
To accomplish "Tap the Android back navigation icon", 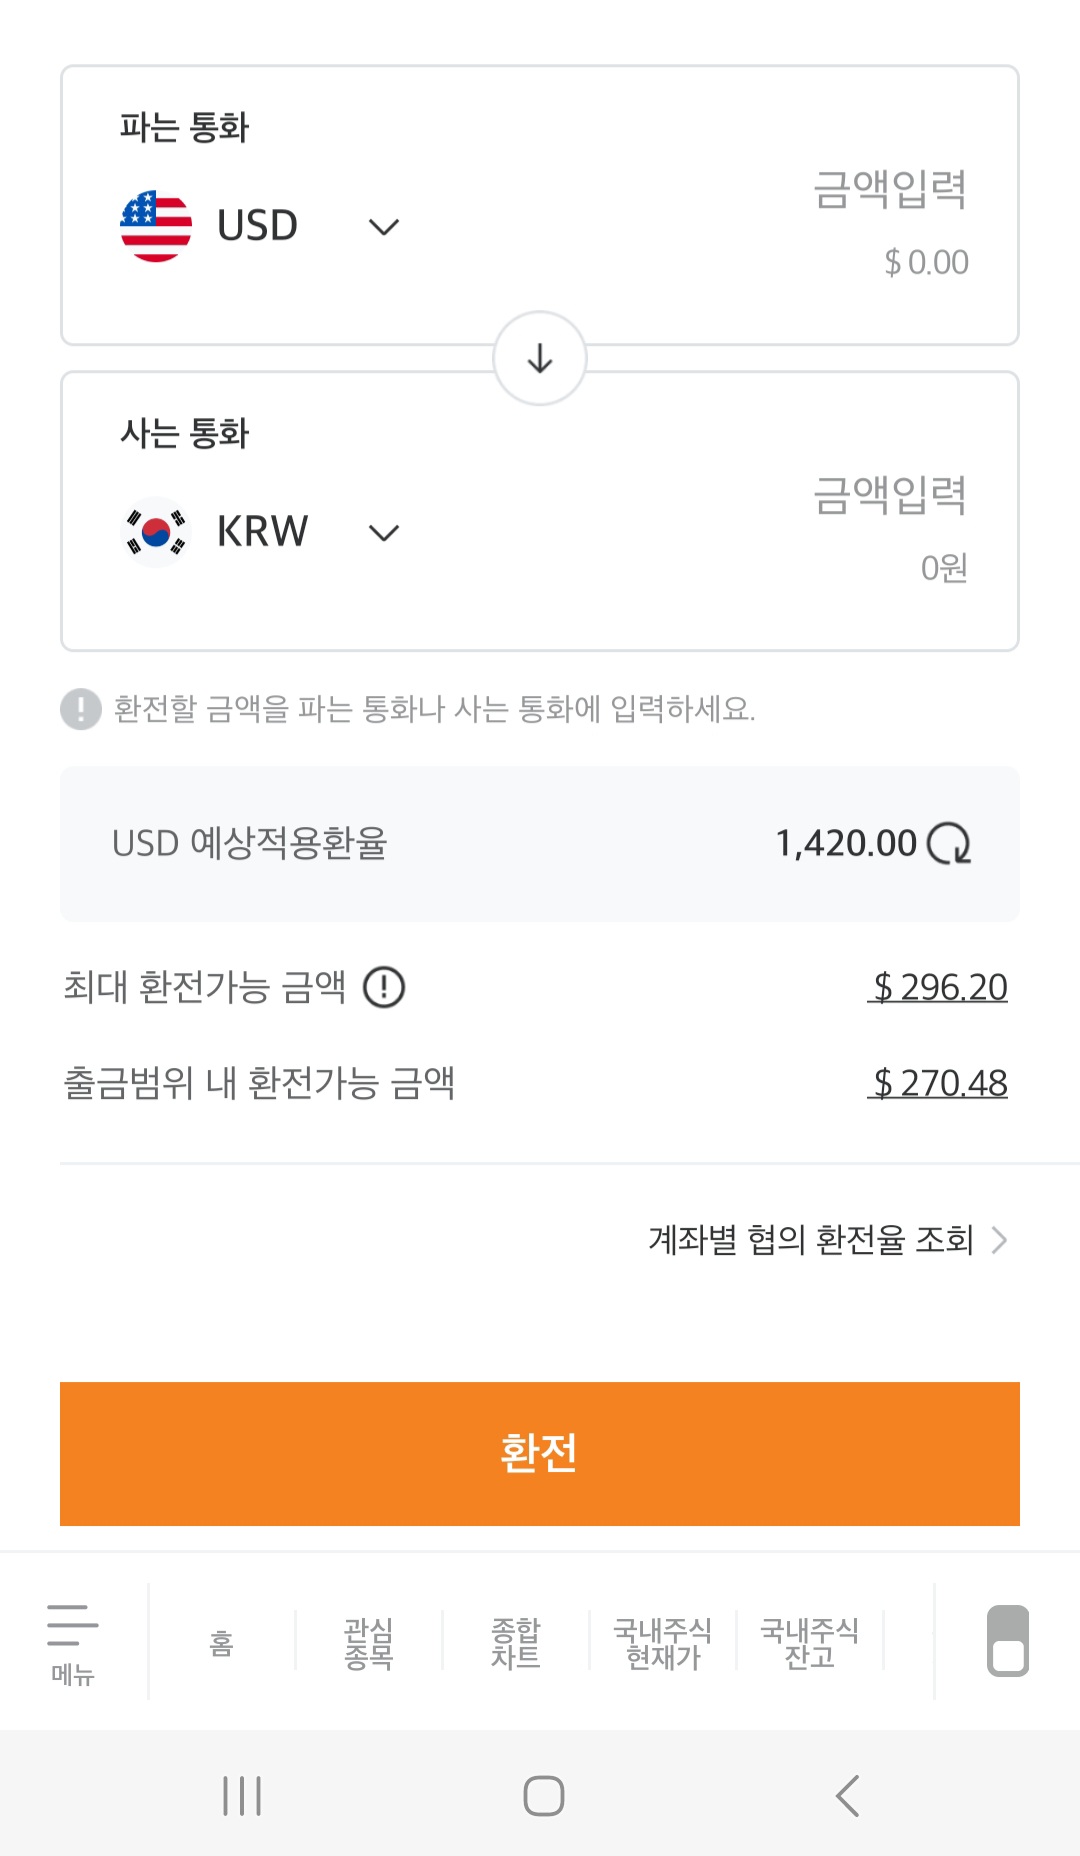I will pos(848,1796).
